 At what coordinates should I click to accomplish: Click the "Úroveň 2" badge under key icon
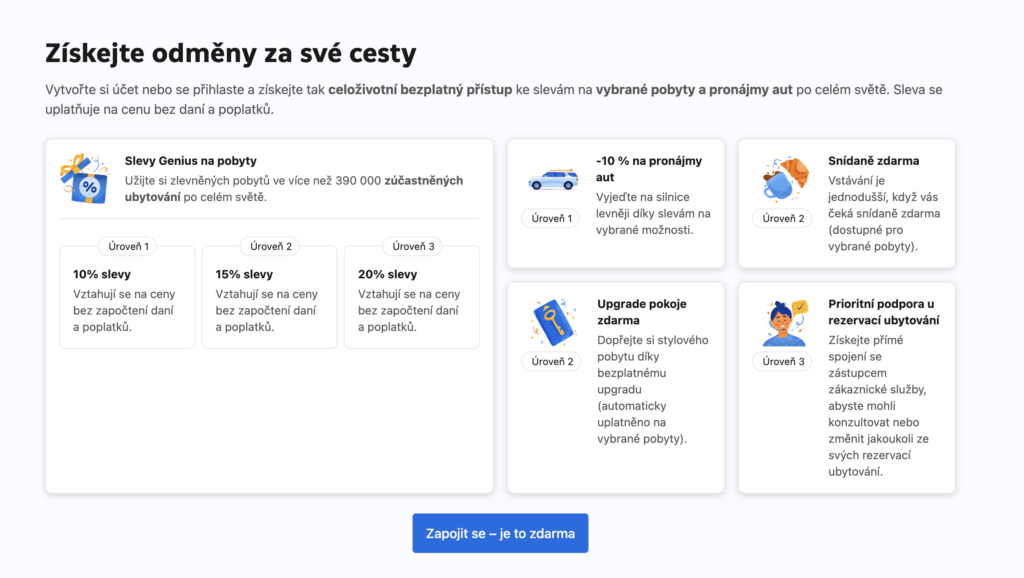click(551, 361)
